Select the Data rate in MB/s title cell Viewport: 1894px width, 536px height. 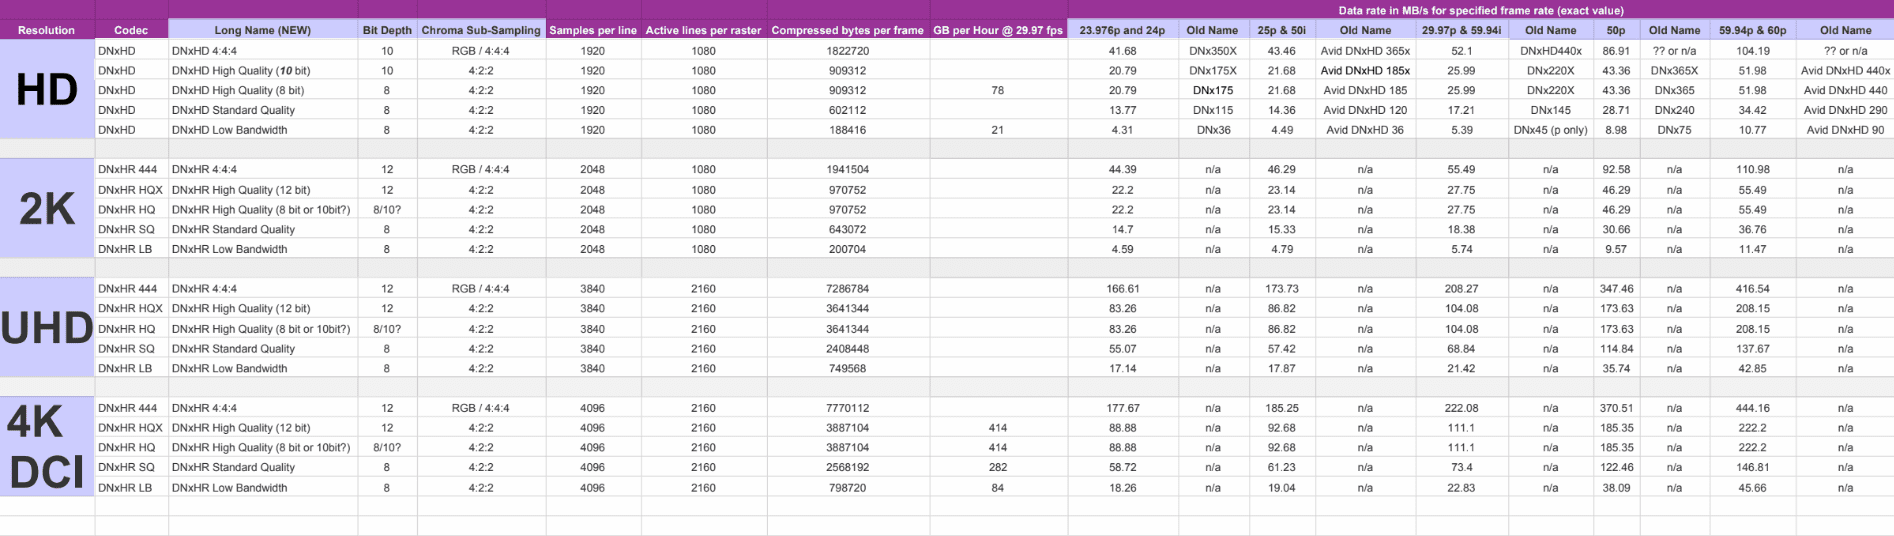1481,10
